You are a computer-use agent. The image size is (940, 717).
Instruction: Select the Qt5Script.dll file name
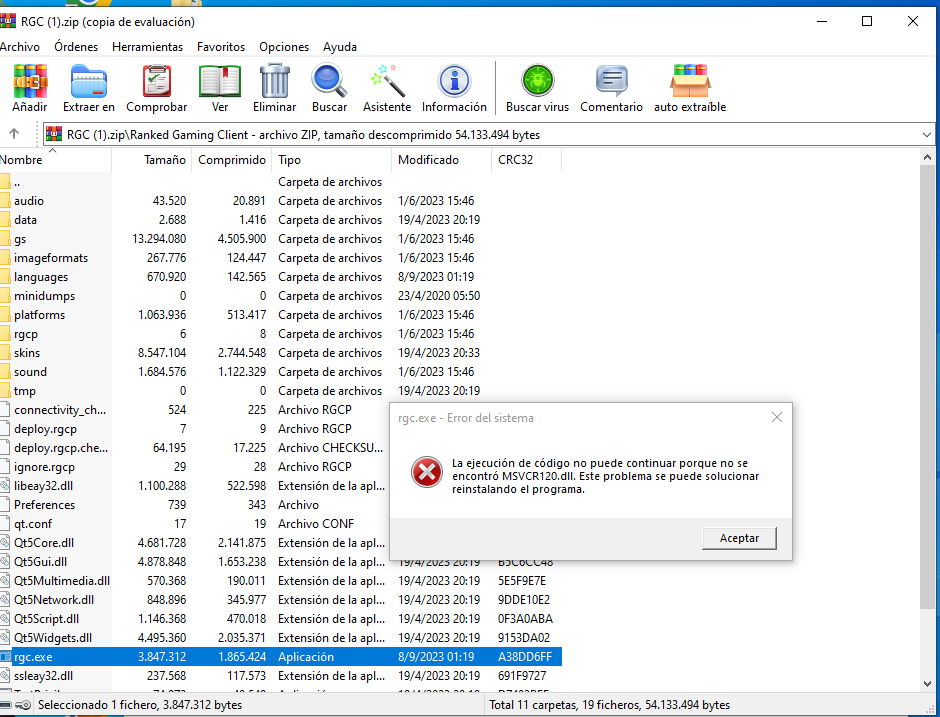(46, 619)
